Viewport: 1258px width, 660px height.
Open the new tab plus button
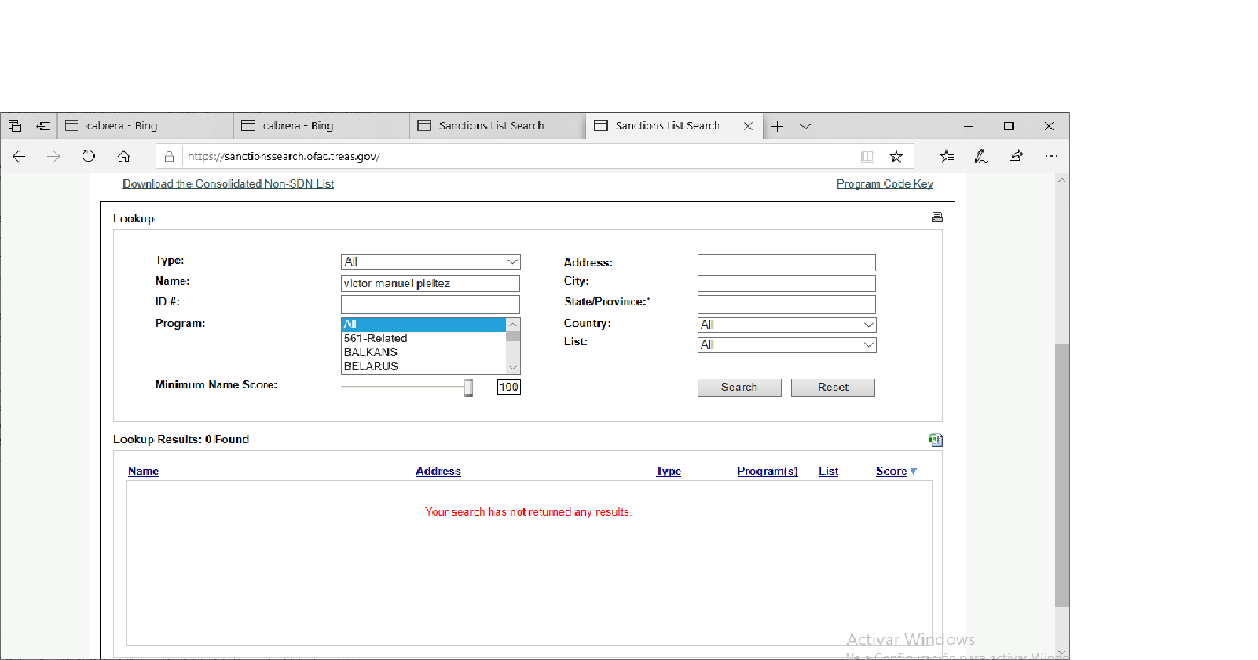pyautogui.click(x=777, y=126)
